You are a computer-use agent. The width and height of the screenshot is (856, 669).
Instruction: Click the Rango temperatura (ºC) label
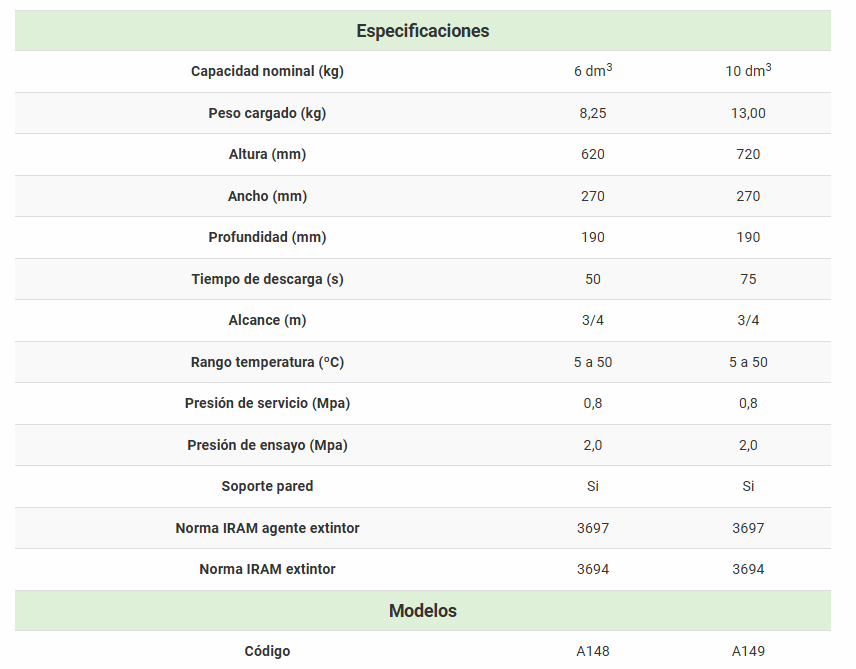click(267, 362)
